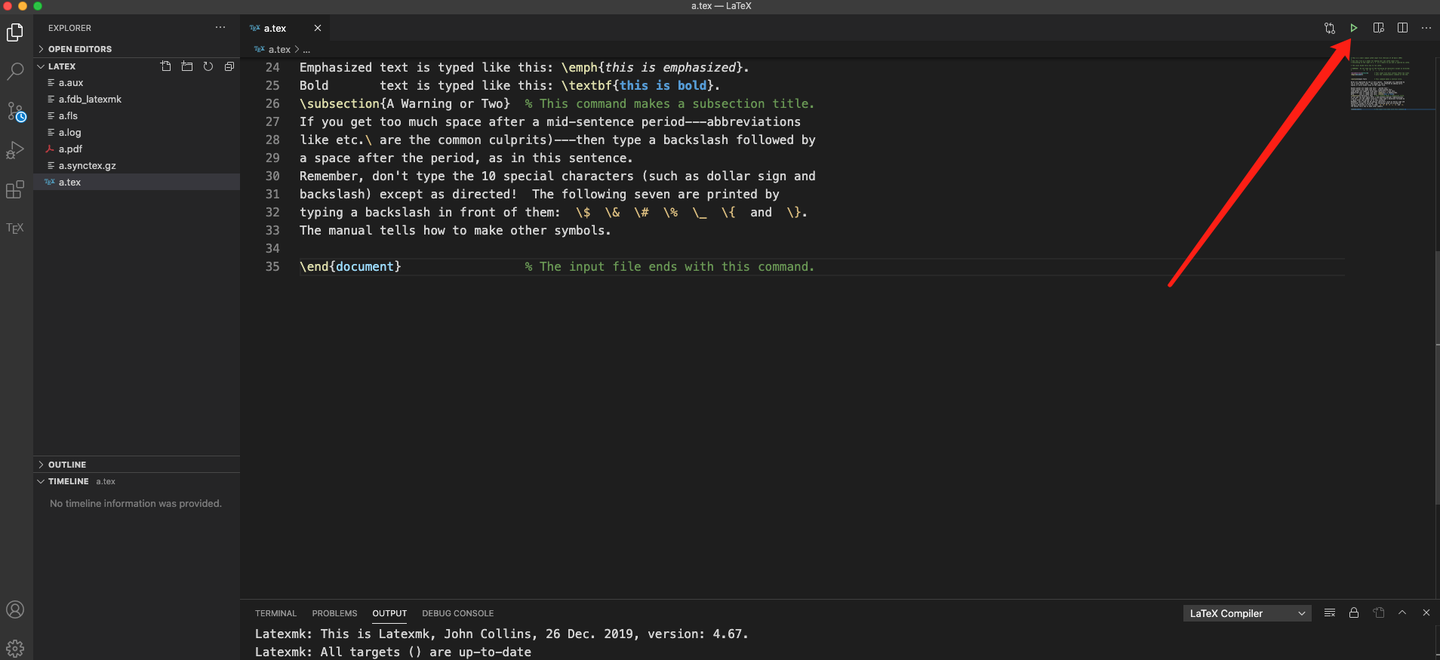Open the Search view in the activity bar
The image size is (1440, 660).
point(15,72)
